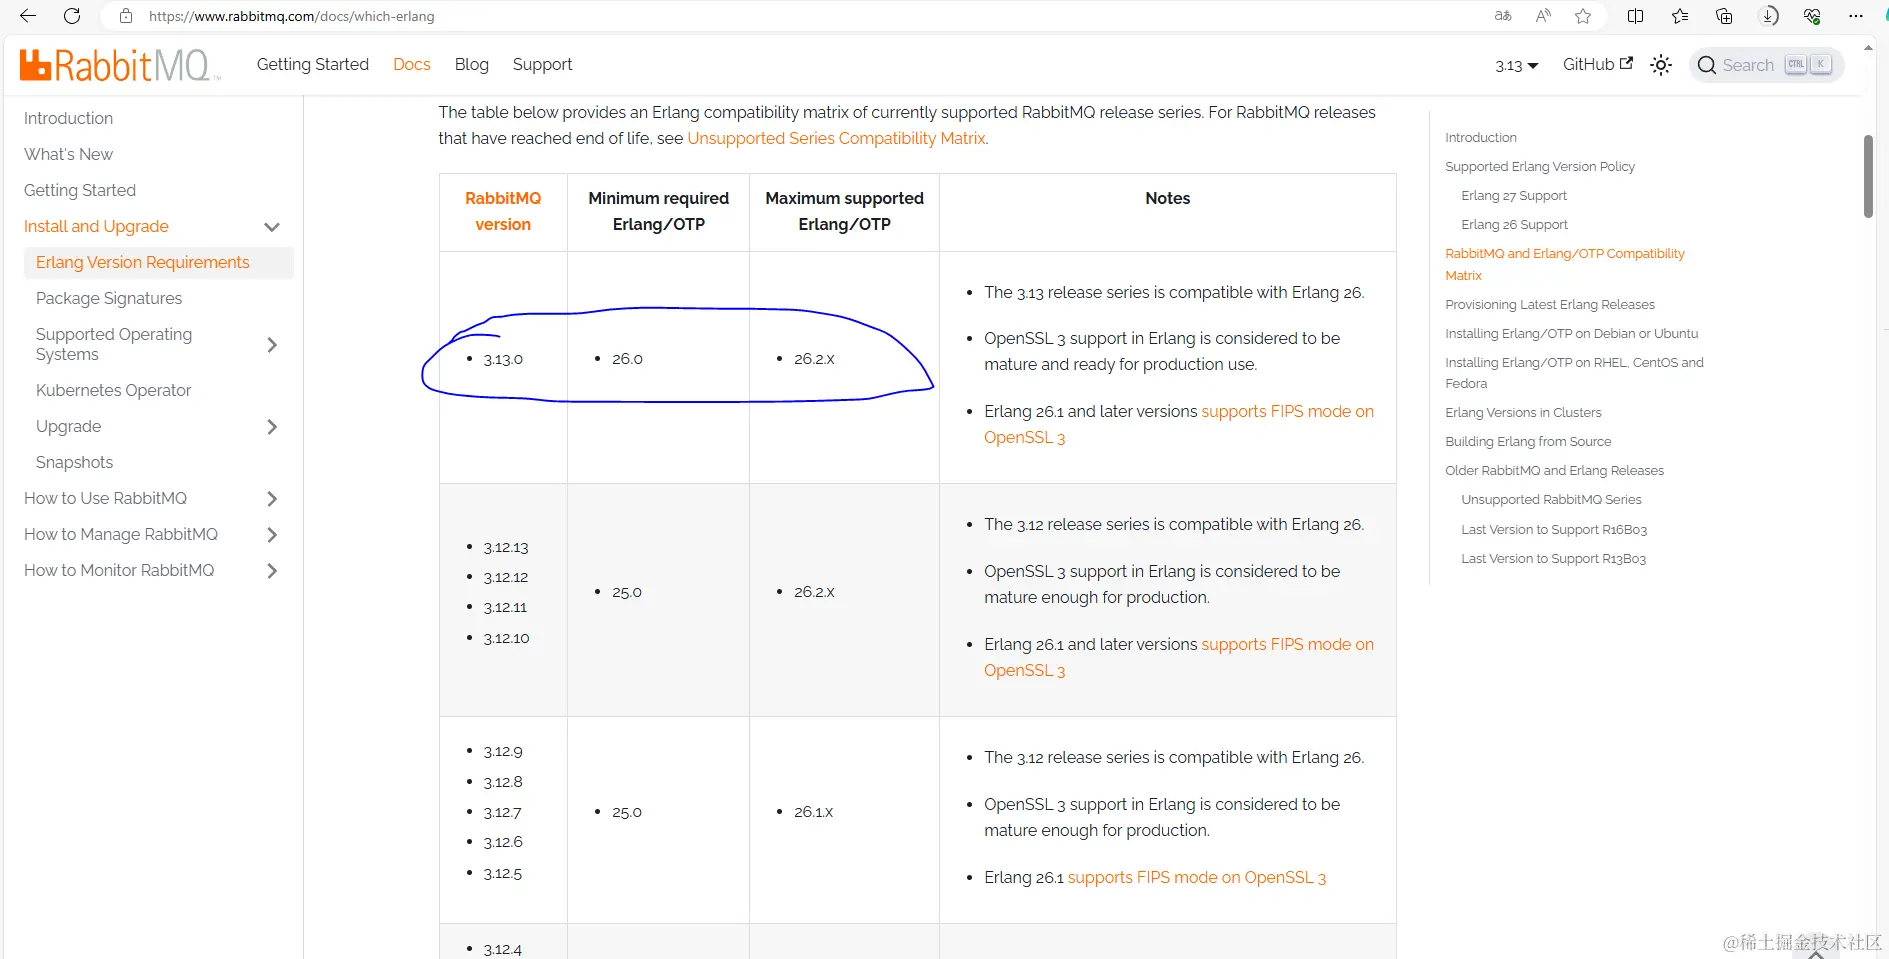1889x959 pixels.
Task: Open FIPS mode link in 3.12.13 row
Action: pyautogui.click(x=1179, y=657)
